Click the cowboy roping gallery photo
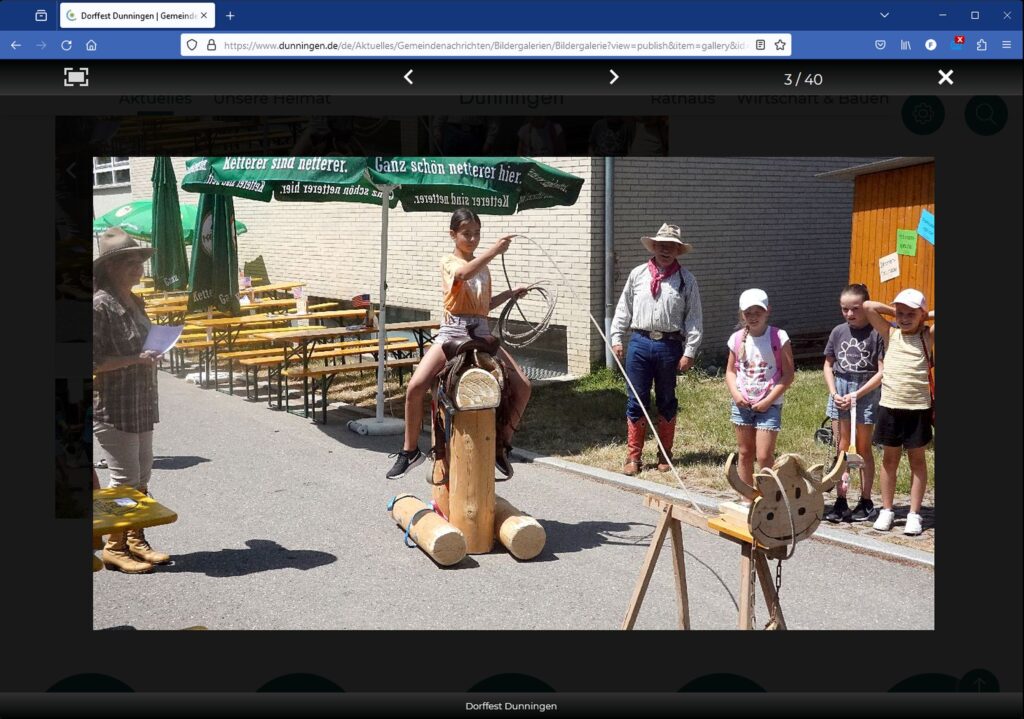This screenshot has width=1024, height=719. pos(513,393)
